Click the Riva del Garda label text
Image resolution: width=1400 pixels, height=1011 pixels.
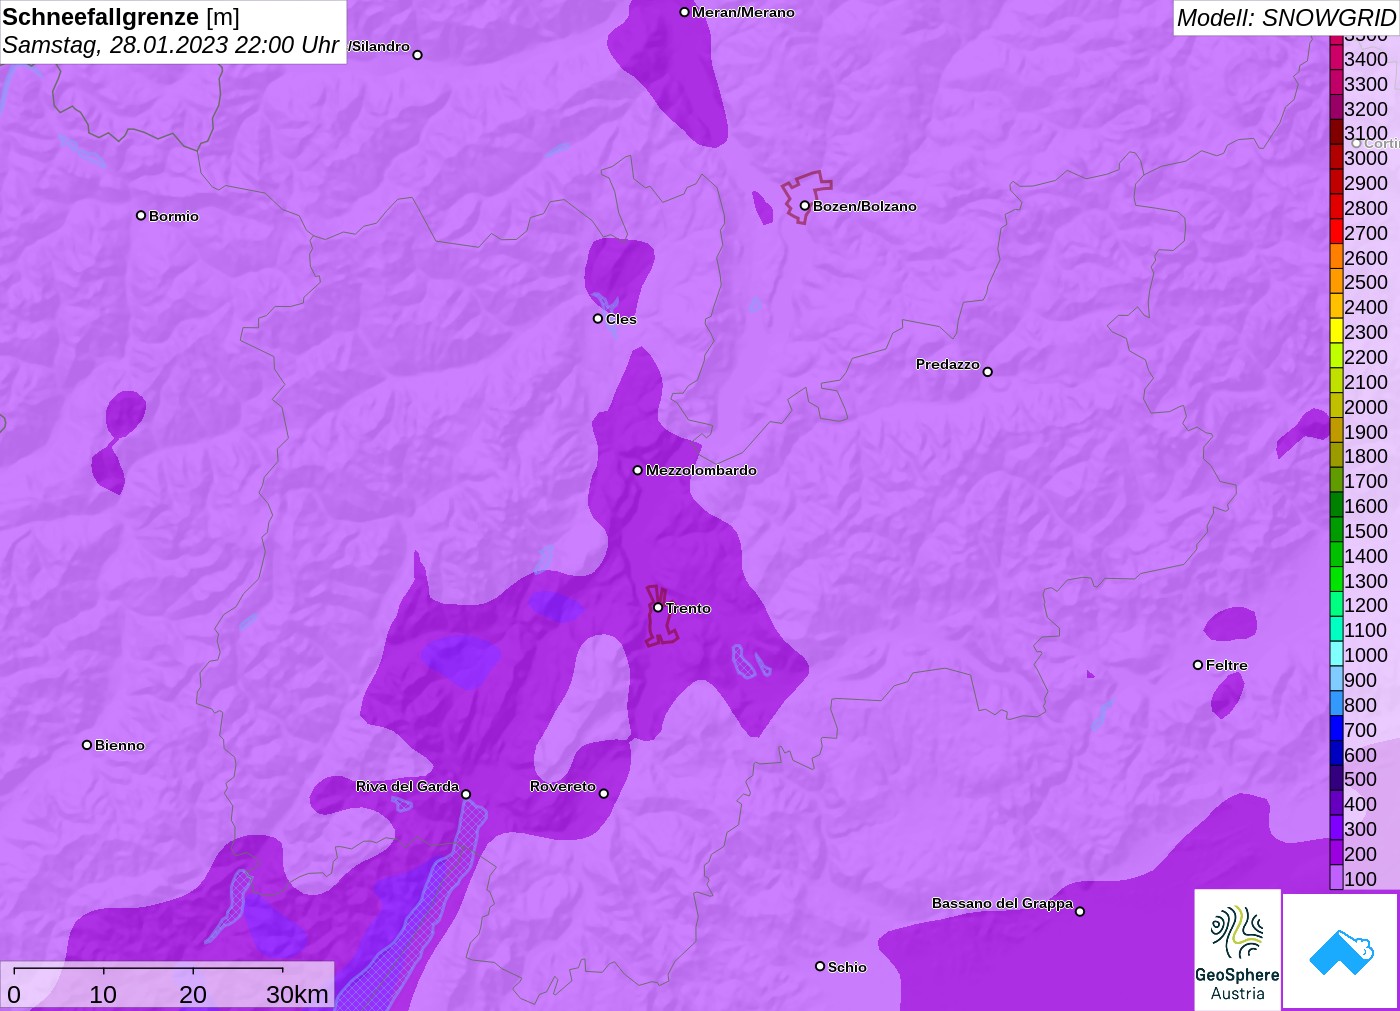pyautogui.click(x=407, y=786)
